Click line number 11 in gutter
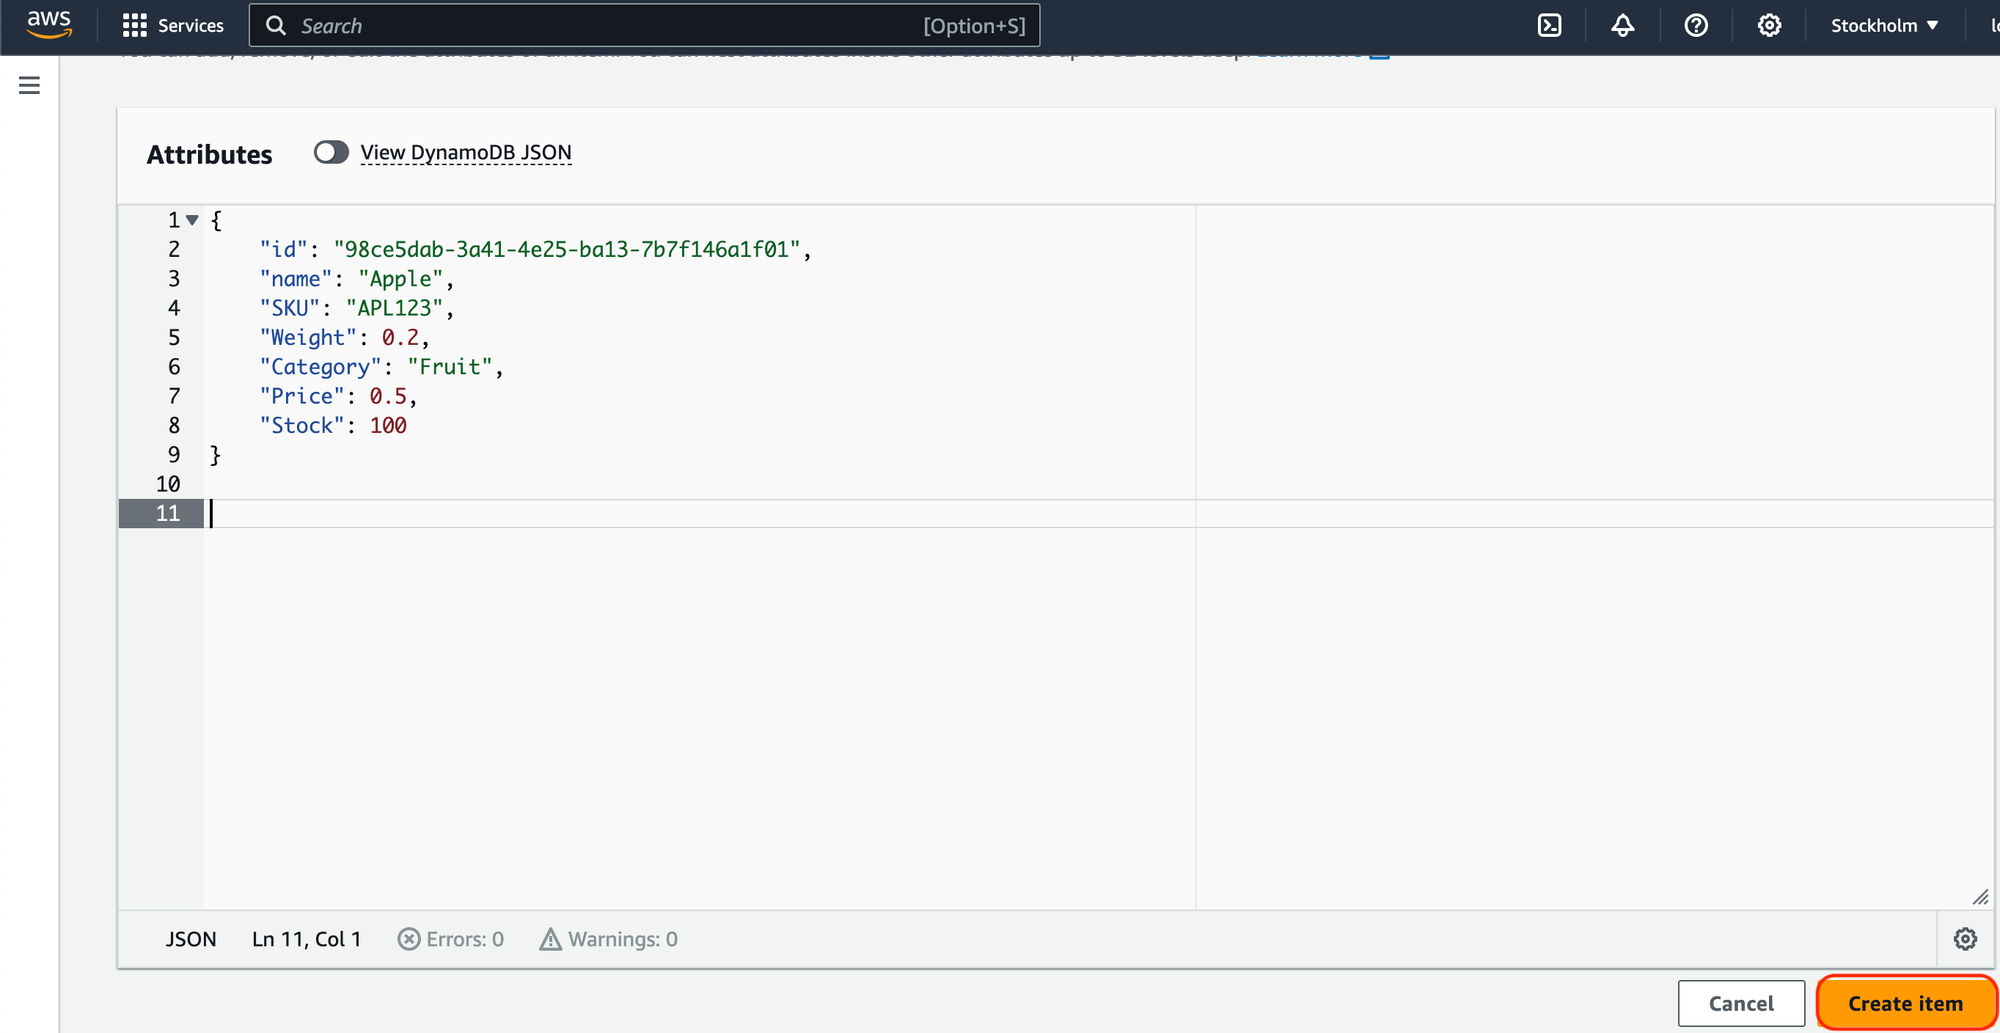 click(x=168, y=514)
